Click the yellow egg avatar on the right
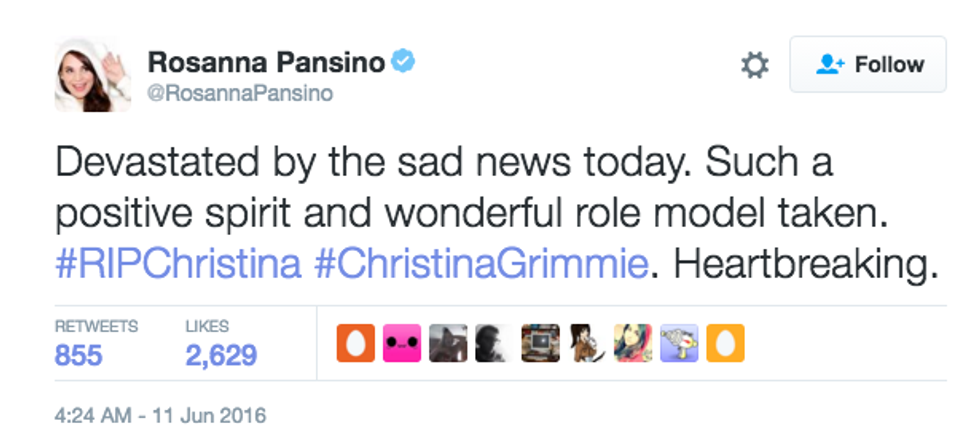Screen dimensions: 980x445 (x=724, y=343)
